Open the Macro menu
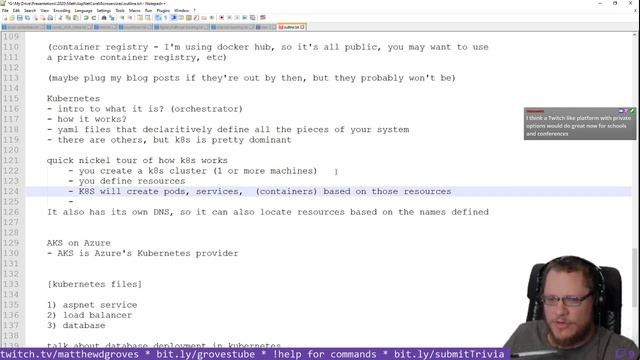 point(135,10)
